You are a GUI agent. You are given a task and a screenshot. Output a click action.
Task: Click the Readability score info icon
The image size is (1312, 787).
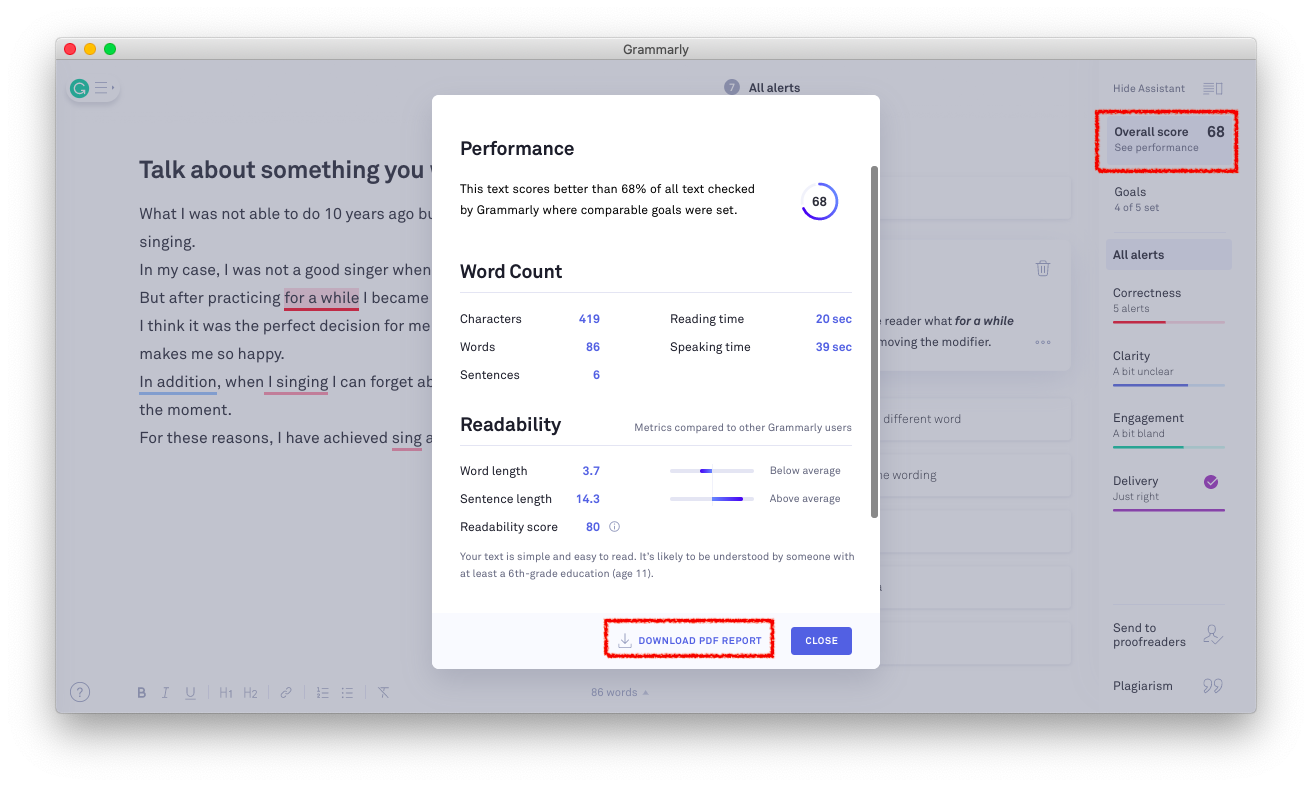click(615, 527)
